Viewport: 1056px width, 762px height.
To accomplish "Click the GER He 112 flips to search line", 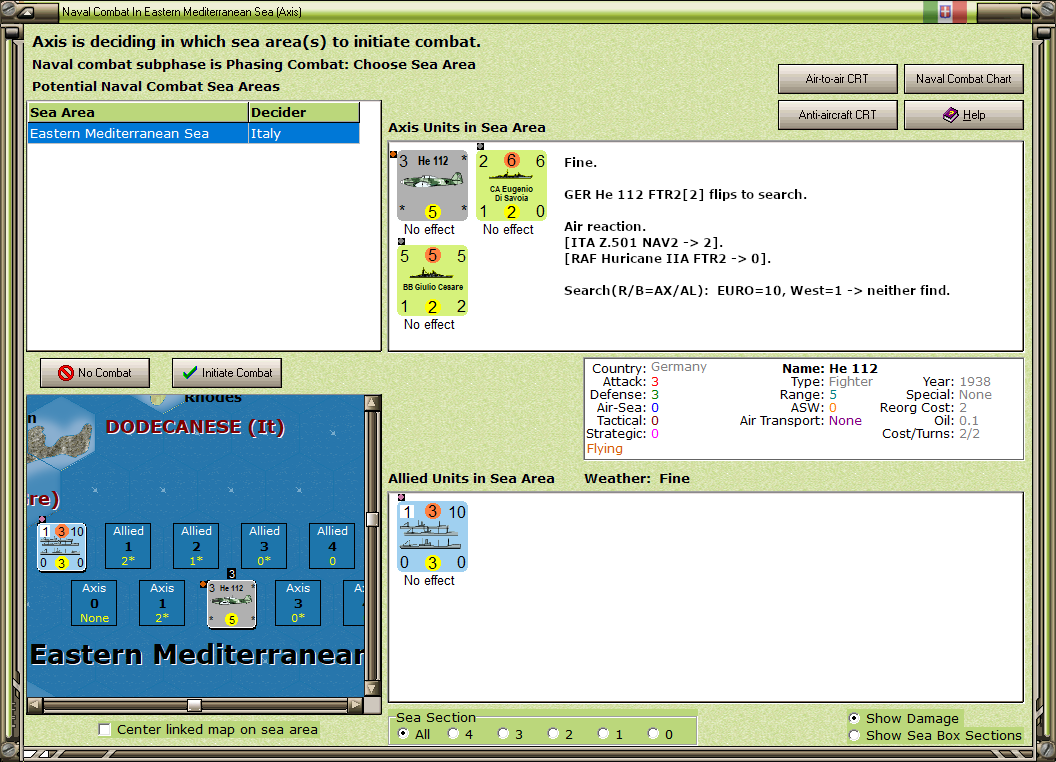I will 685,195.
